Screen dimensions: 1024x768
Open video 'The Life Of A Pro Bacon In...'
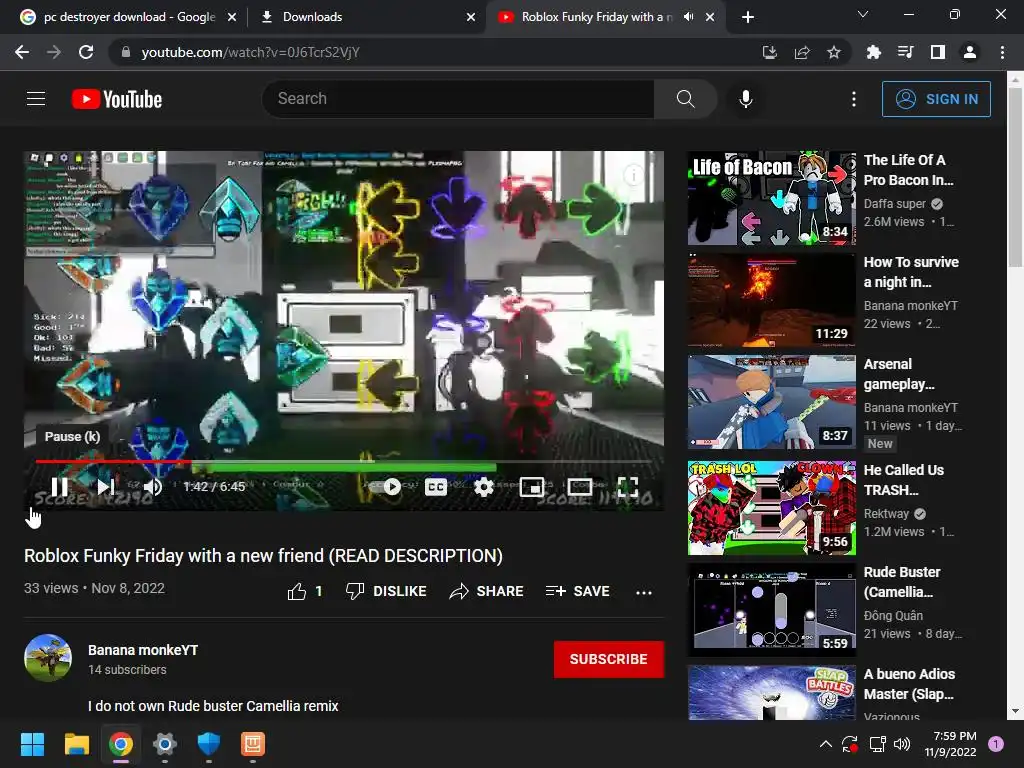coord(908,170)
